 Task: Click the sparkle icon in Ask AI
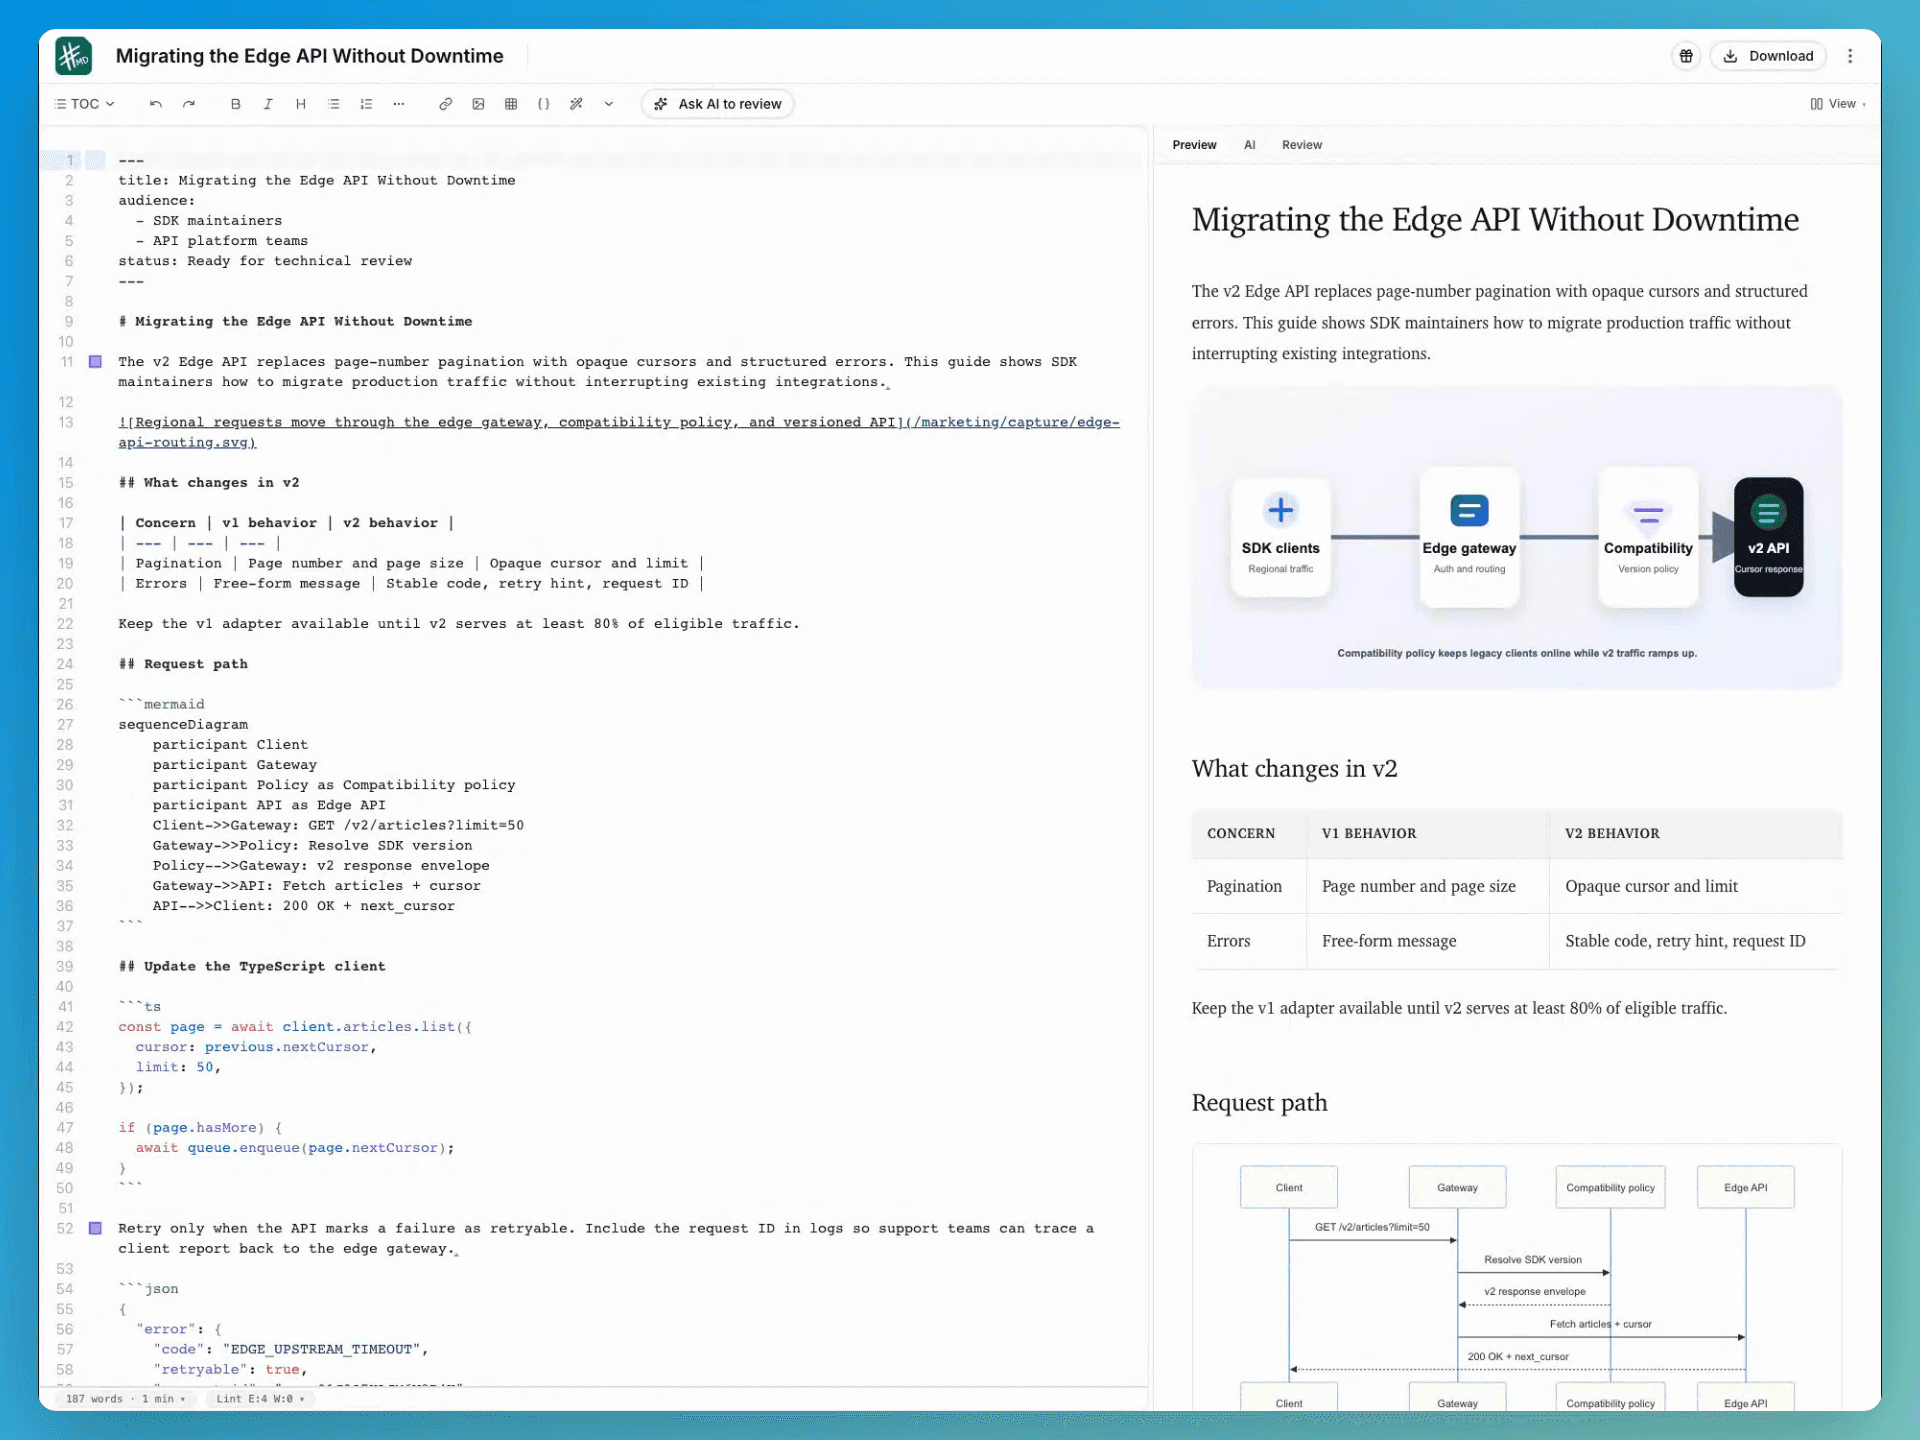(660, 104)
